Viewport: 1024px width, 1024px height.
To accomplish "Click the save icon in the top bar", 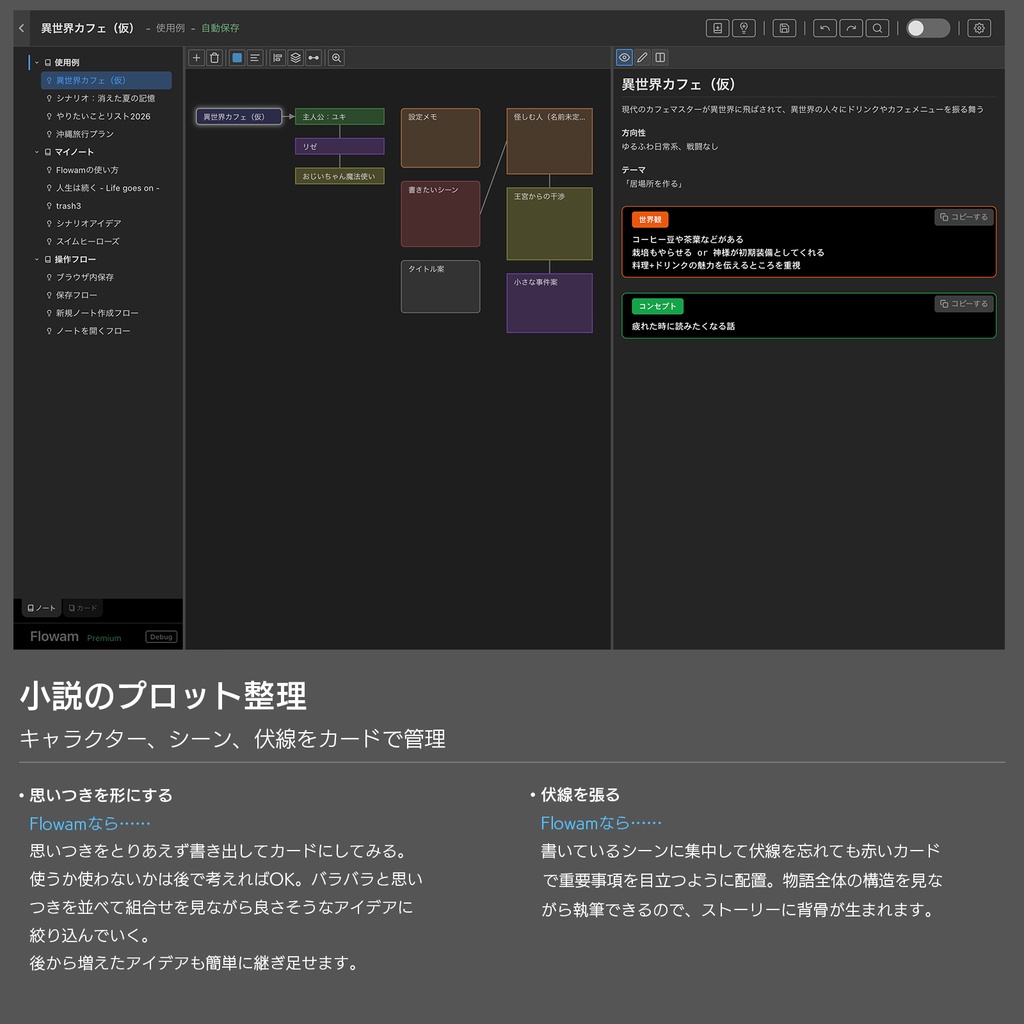I will point(783,27).
